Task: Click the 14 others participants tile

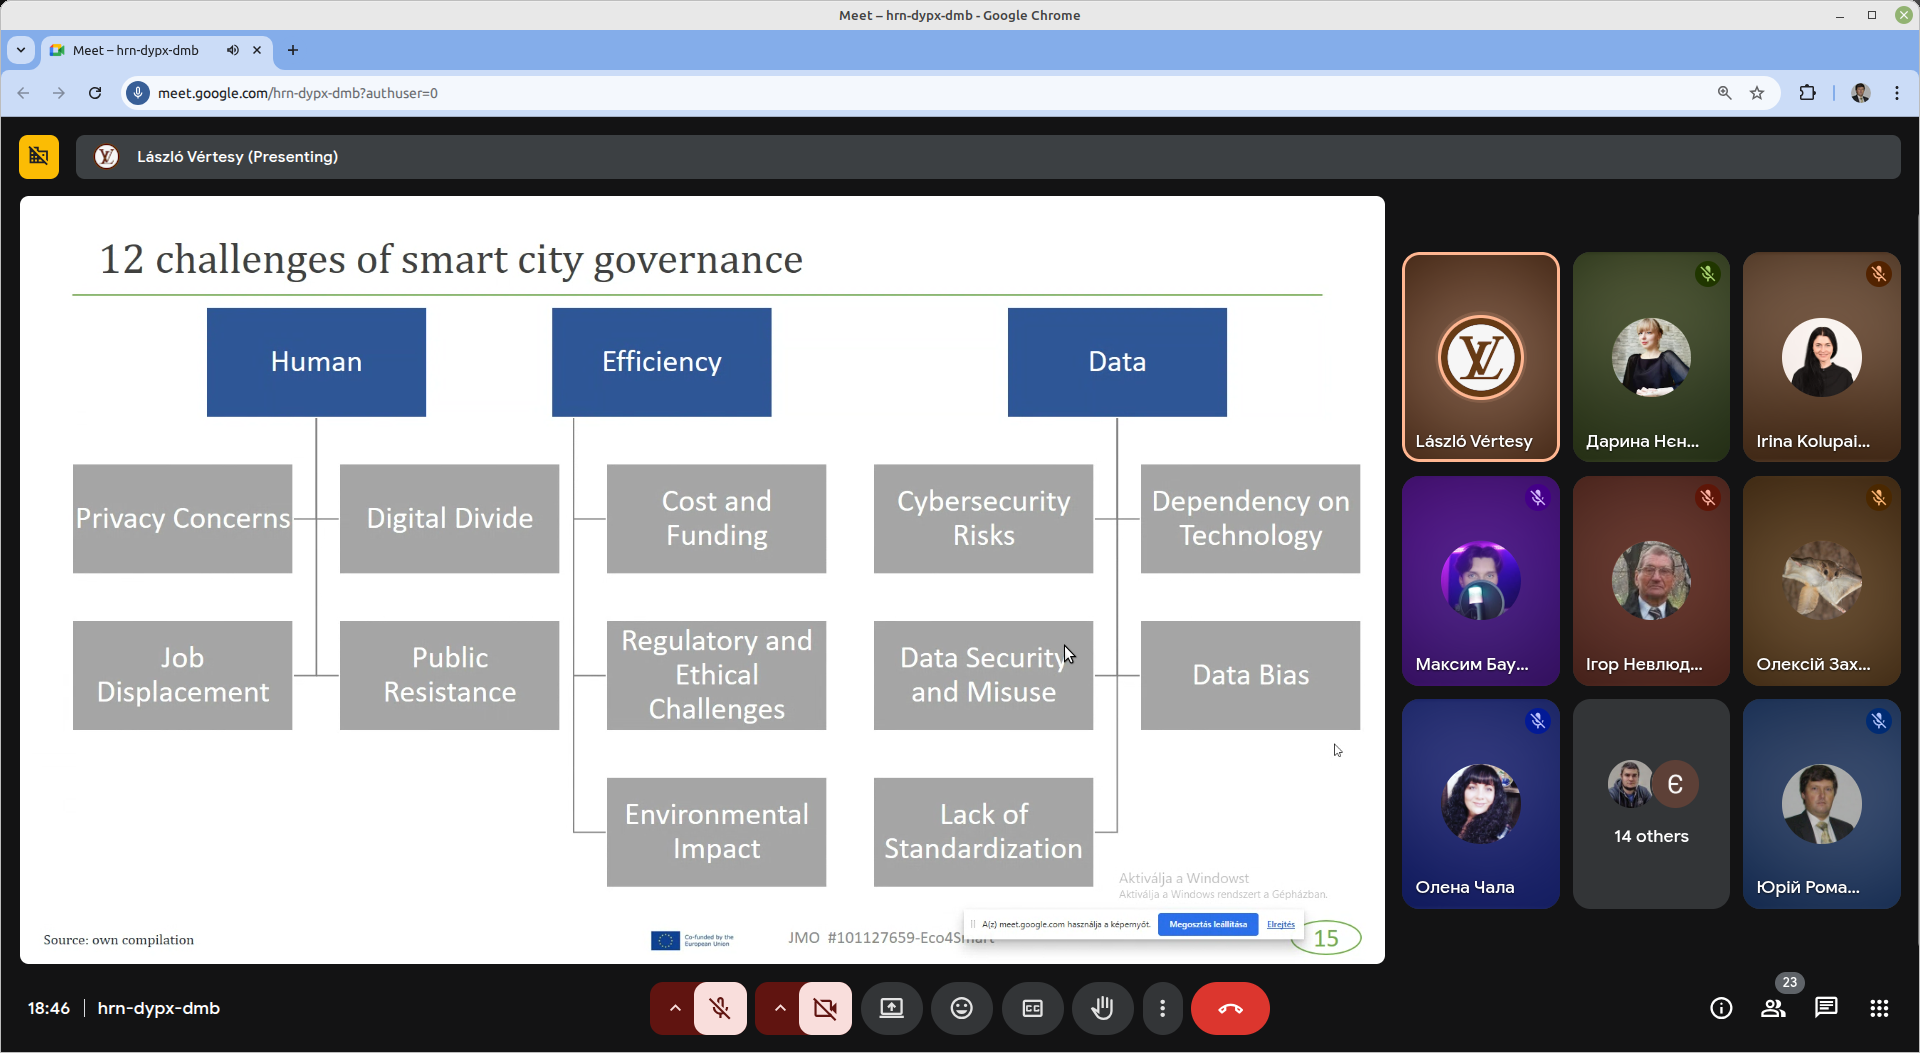Action: (x=1650, y=804)
